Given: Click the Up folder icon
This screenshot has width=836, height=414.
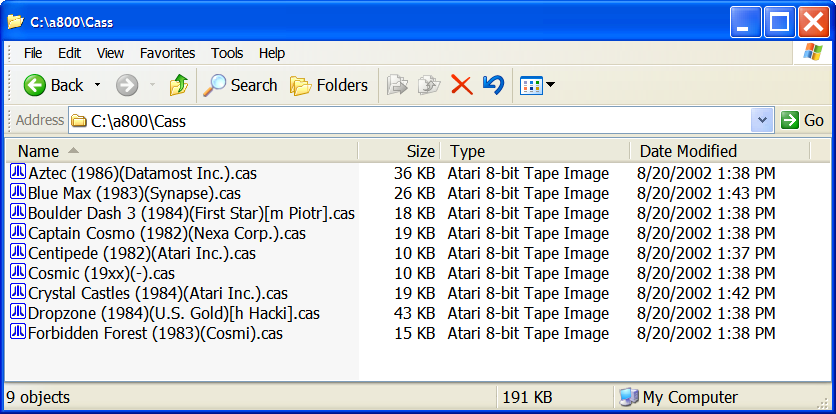Looking at the screenshot, I should coord(179,85).
